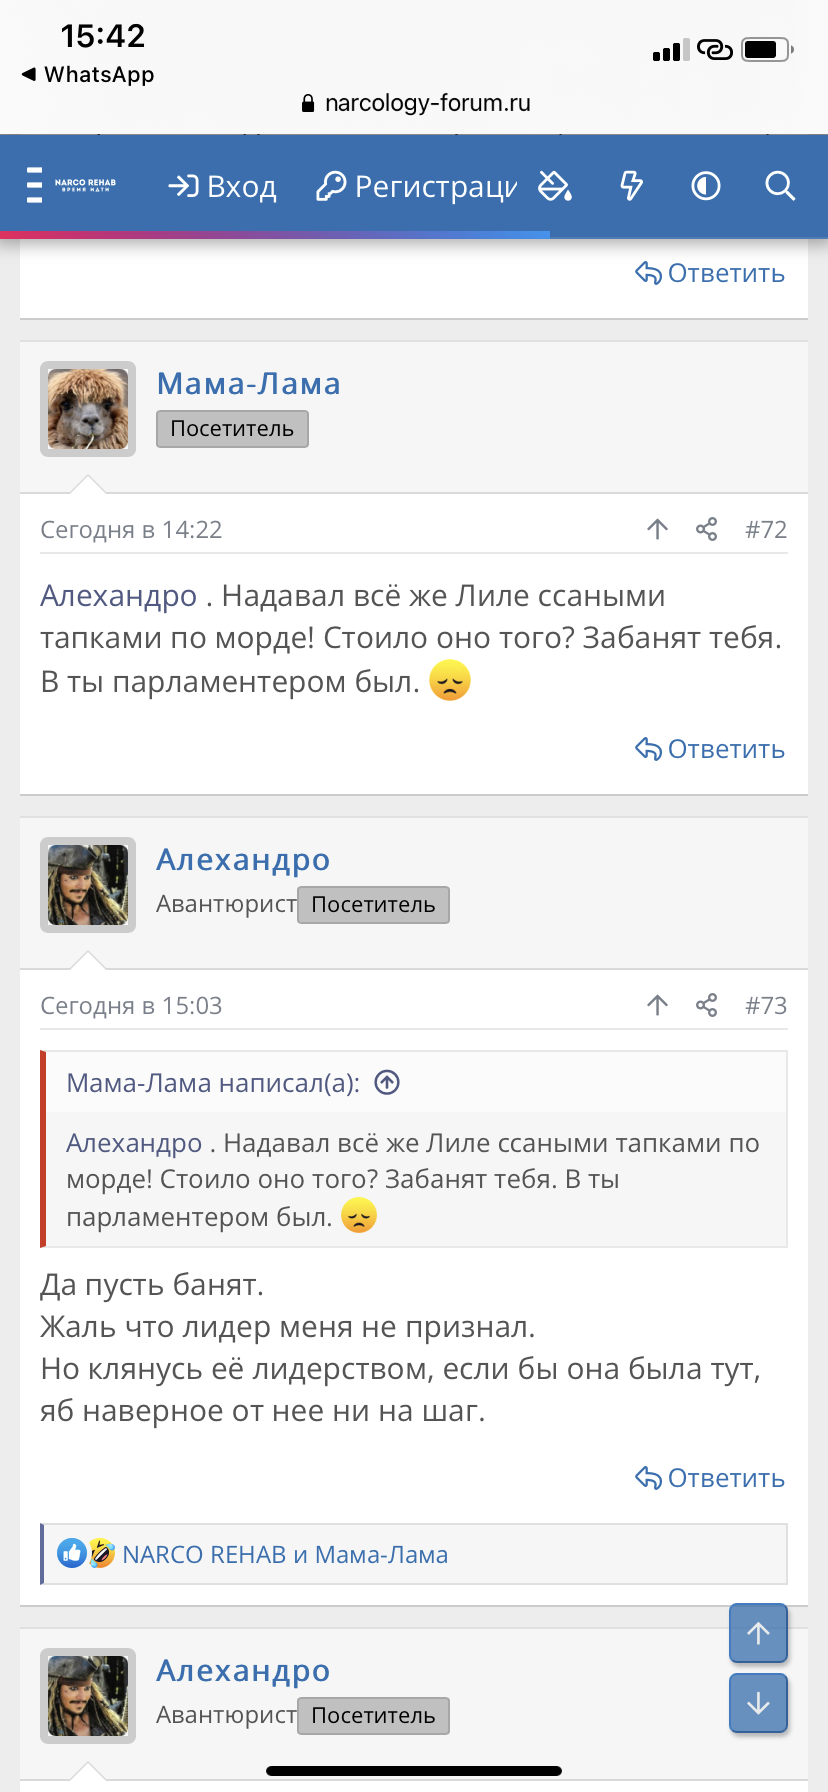Open the search magnifier icon

pos(779,186)
